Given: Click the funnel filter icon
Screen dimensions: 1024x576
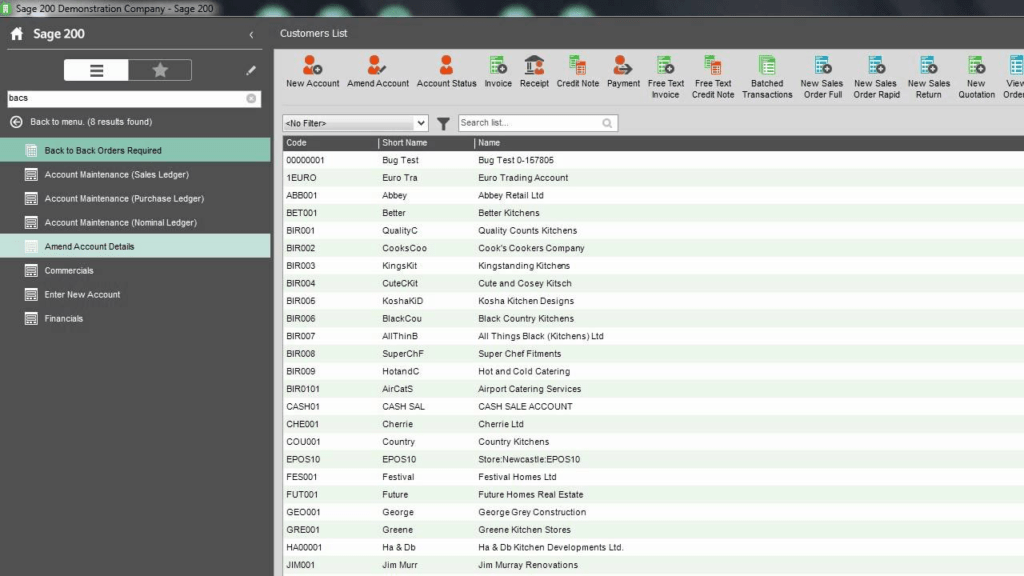Looking at the screenshot, I should pyautogui.click(x=443, y=123).
